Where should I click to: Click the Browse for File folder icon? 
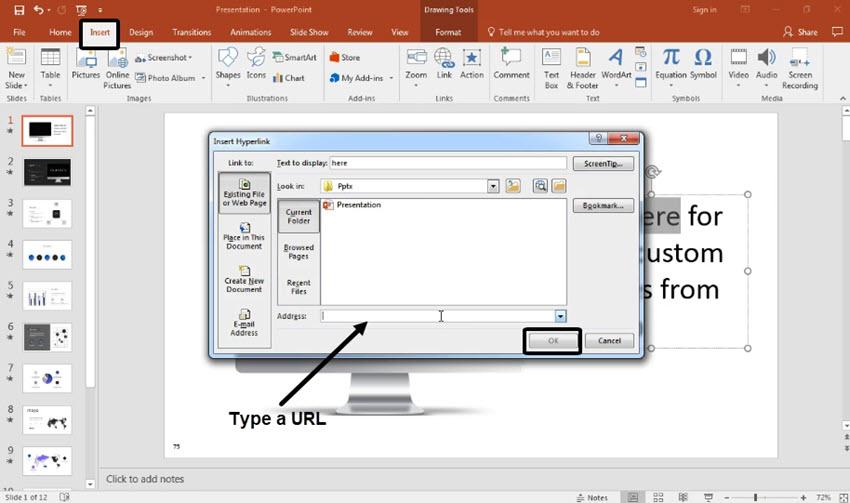tap(559, 186)
